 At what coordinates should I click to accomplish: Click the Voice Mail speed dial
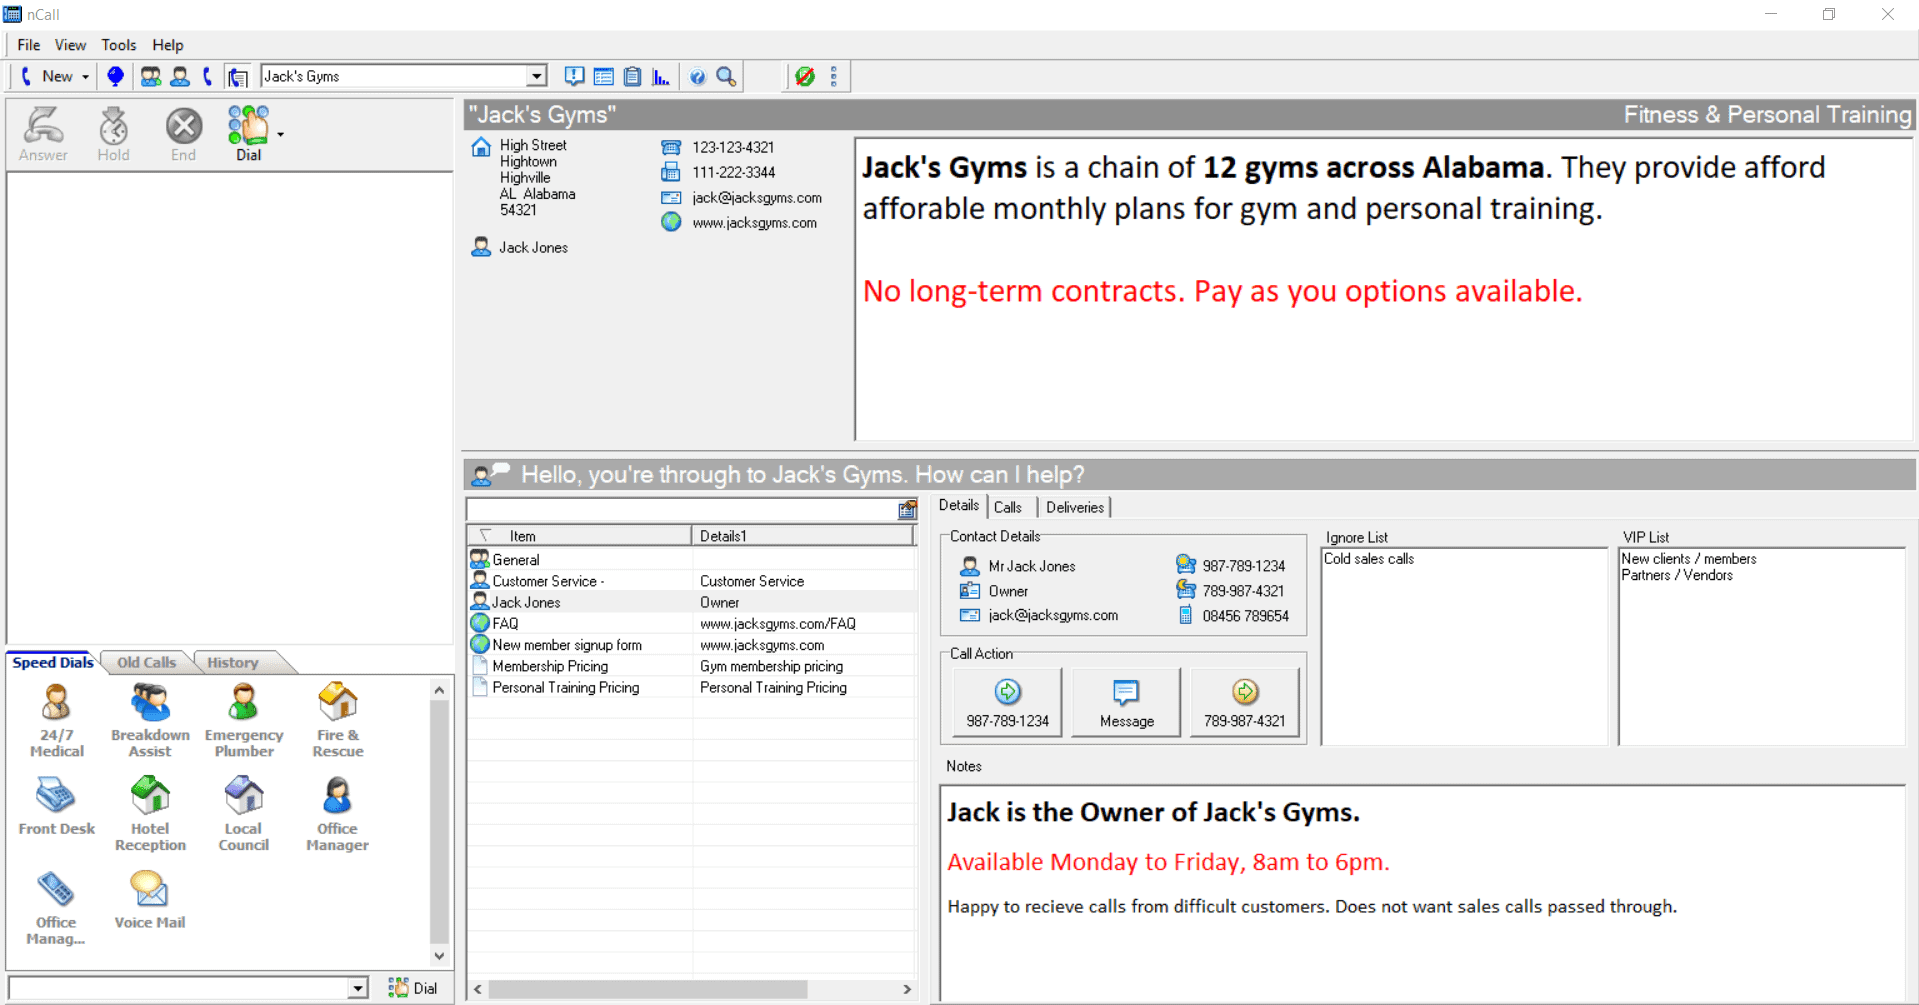(x=150, y=900)
